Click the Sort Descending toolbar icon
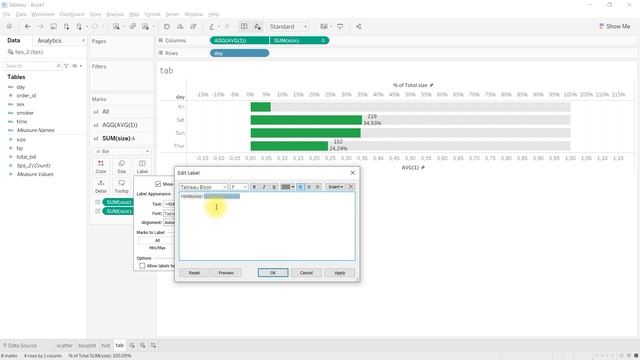 (x=193, y=27)
